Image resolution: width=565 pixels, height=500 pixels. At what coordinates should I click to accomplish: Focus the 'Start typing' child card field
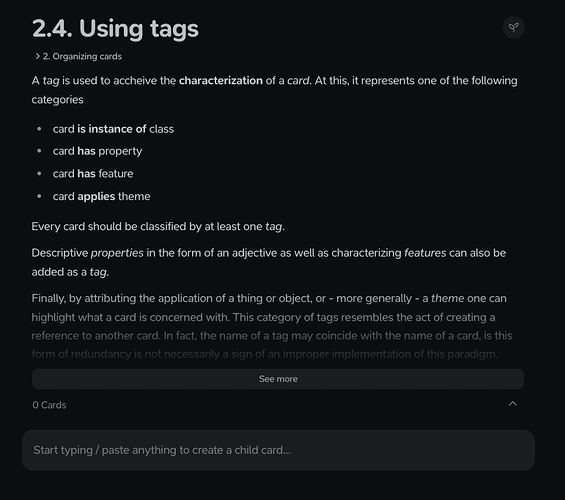(x=278, y=450)
